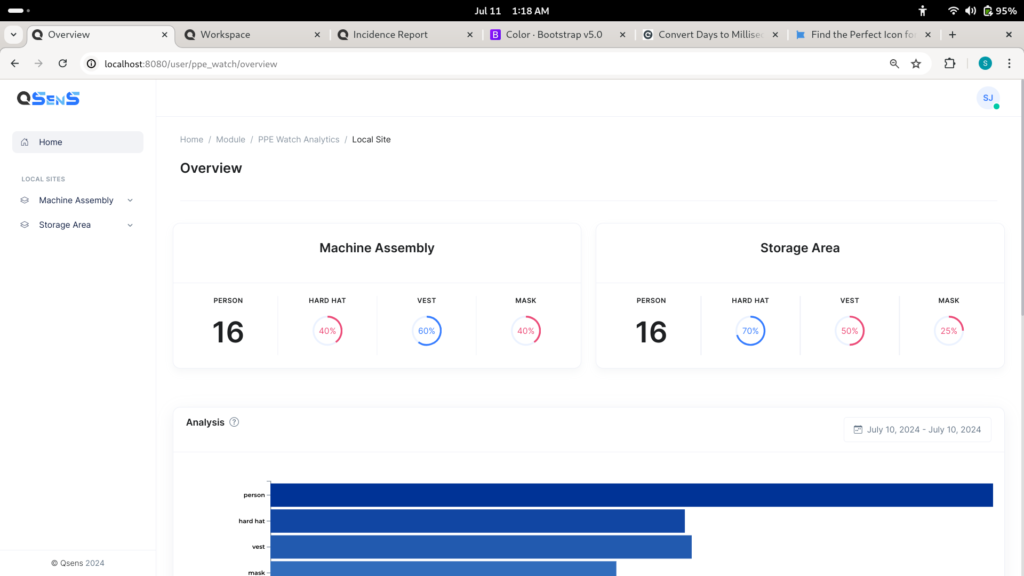This screenshot has width=1024, height=576.
Task: Switch to the Workspace tab
Action: pyautogui.click(x=252, y=35)
